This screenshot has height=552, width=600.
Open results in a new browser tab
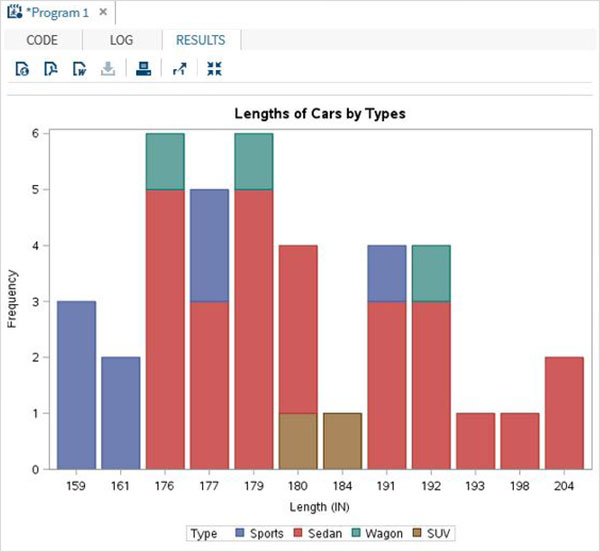click(x=179, y=69)
